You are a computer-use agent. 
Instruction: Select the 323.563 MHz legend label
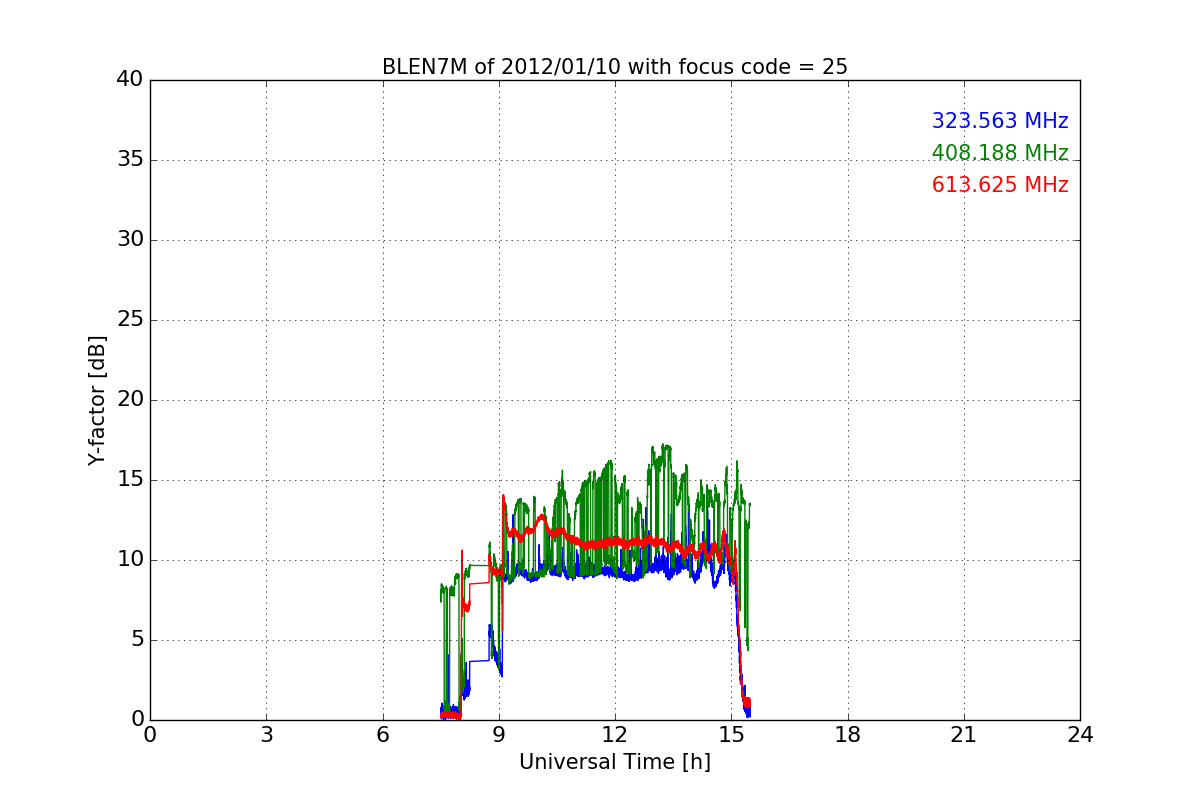pos(1000,121)
